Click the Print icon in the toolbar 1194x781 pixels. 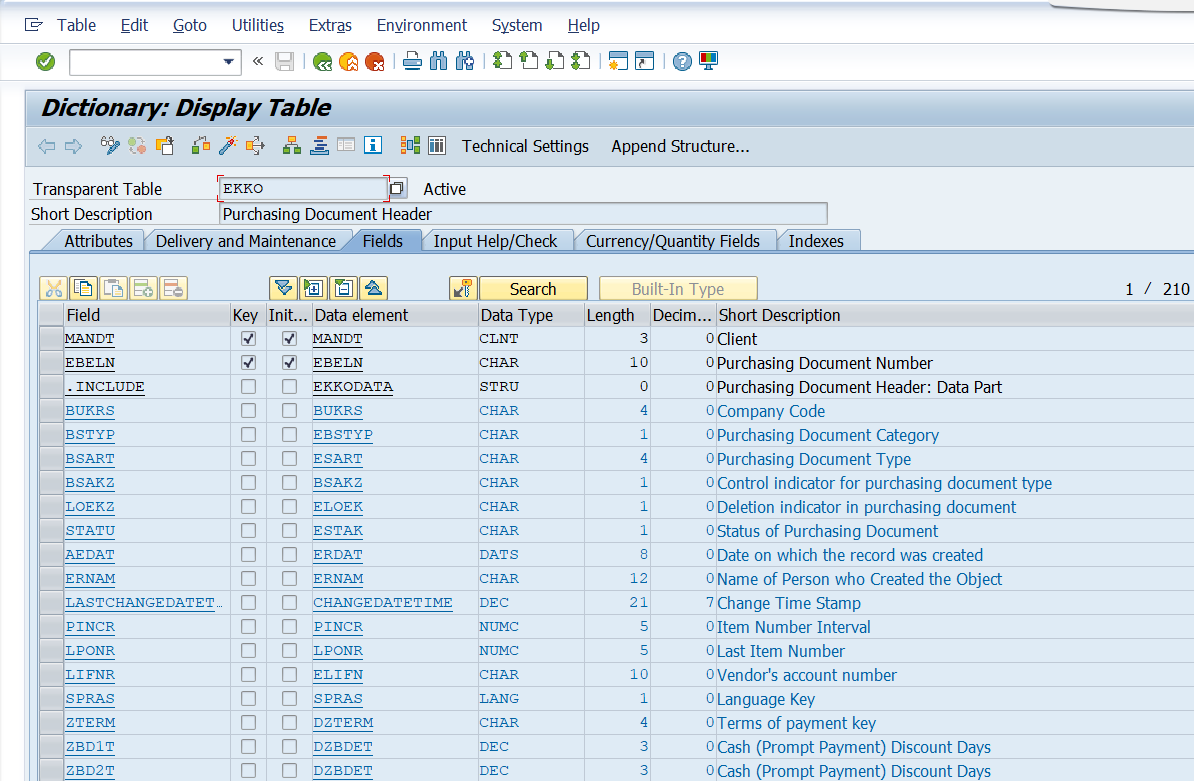coord(412,62)
